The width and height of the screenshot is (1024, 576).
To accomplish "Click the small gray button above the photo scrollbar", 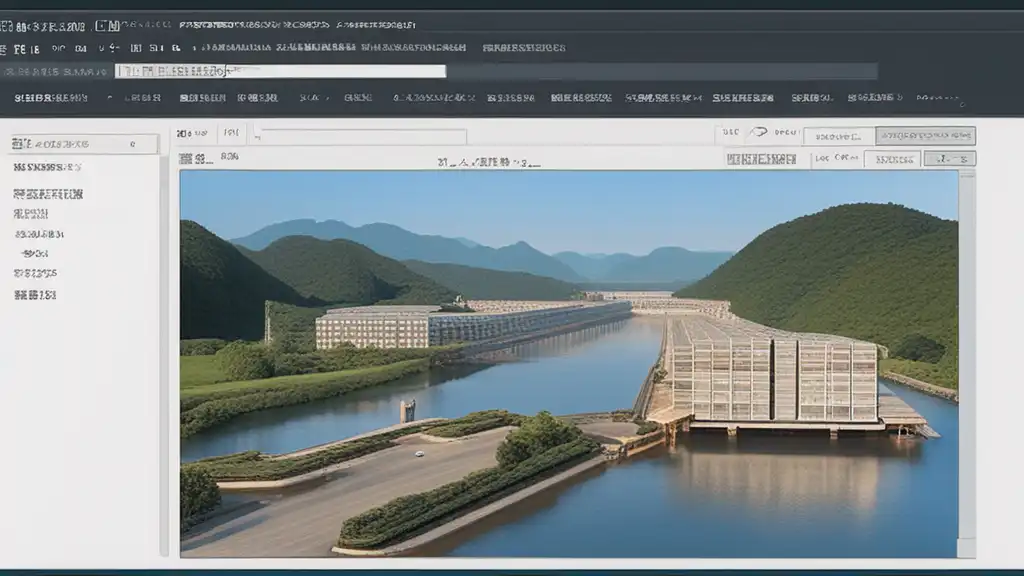I will (x=949, y=159).
